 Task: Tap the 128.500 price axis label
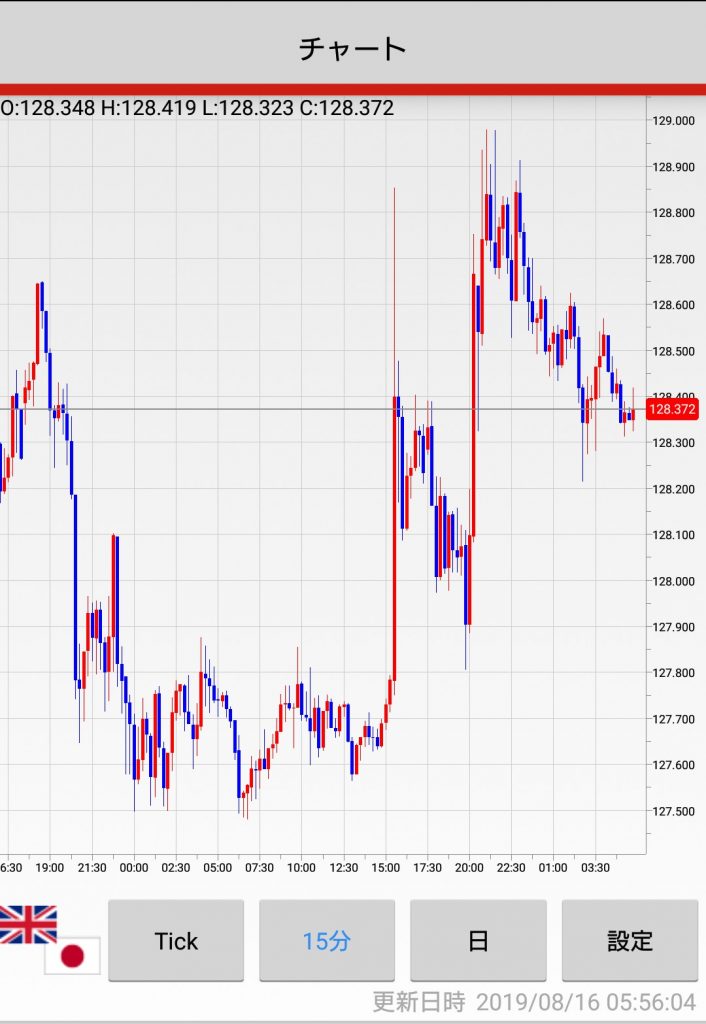click(x=672, y=351)
